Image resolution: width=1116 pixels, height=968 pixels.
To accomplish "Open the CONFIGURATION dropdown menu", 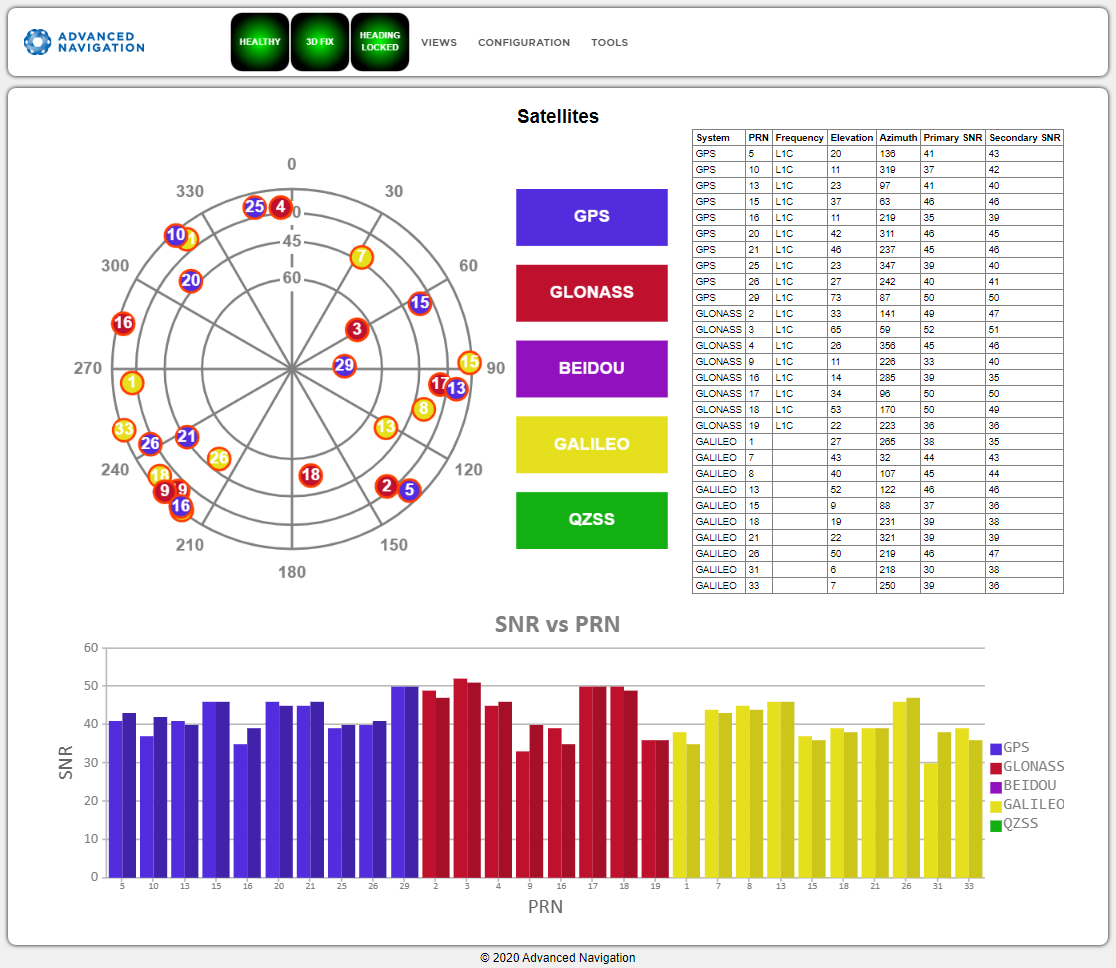I will pyautogui.click(x=524, y=43).
